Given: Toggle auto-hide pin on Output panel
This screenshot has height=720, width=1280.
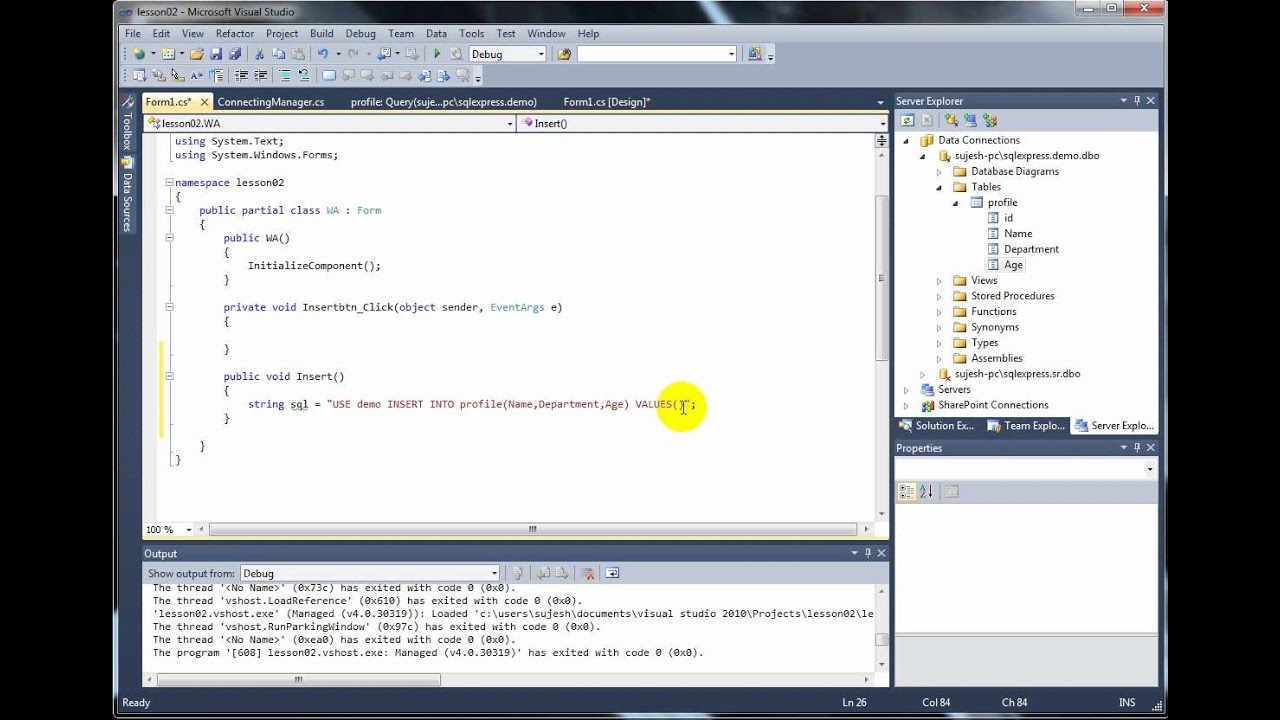Looking at the screenshot, I should 867,553.
